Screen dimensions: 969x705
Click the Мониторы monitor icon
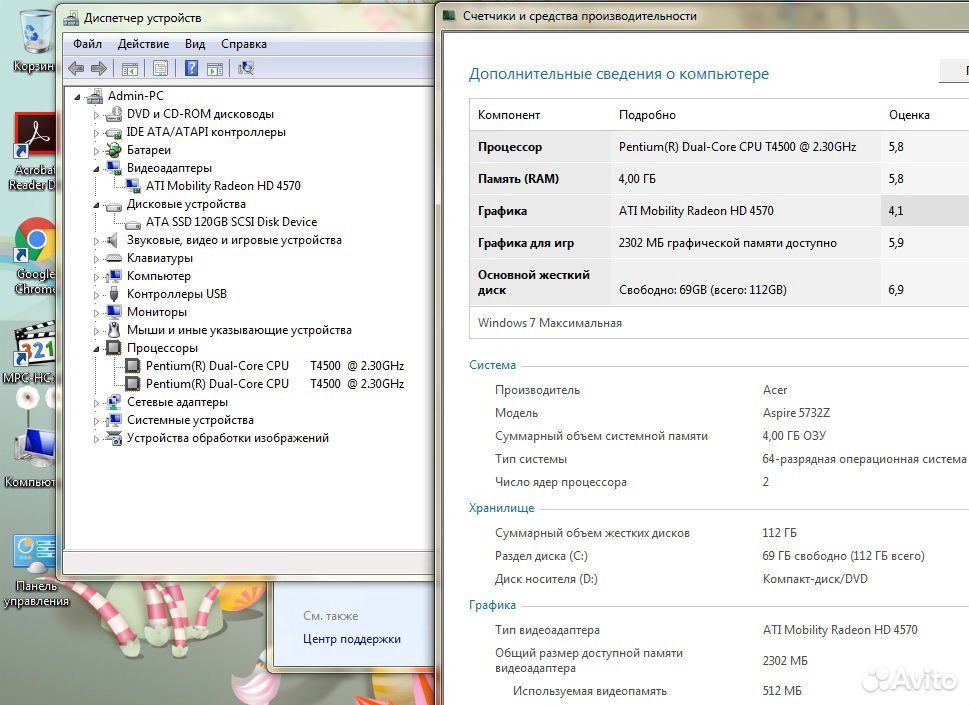pyautogui.click(x=114, y=312)
